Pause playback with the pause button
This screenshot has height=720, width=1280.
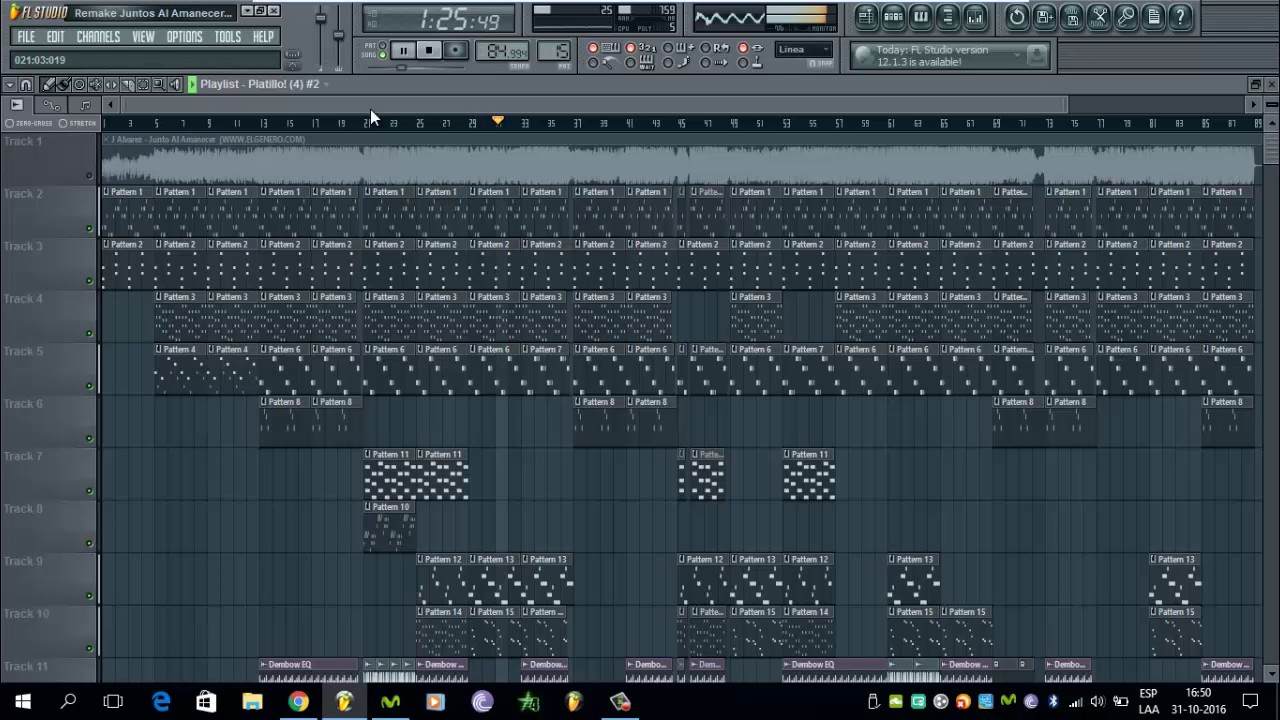pyautogui.click(x=403, y=51)
